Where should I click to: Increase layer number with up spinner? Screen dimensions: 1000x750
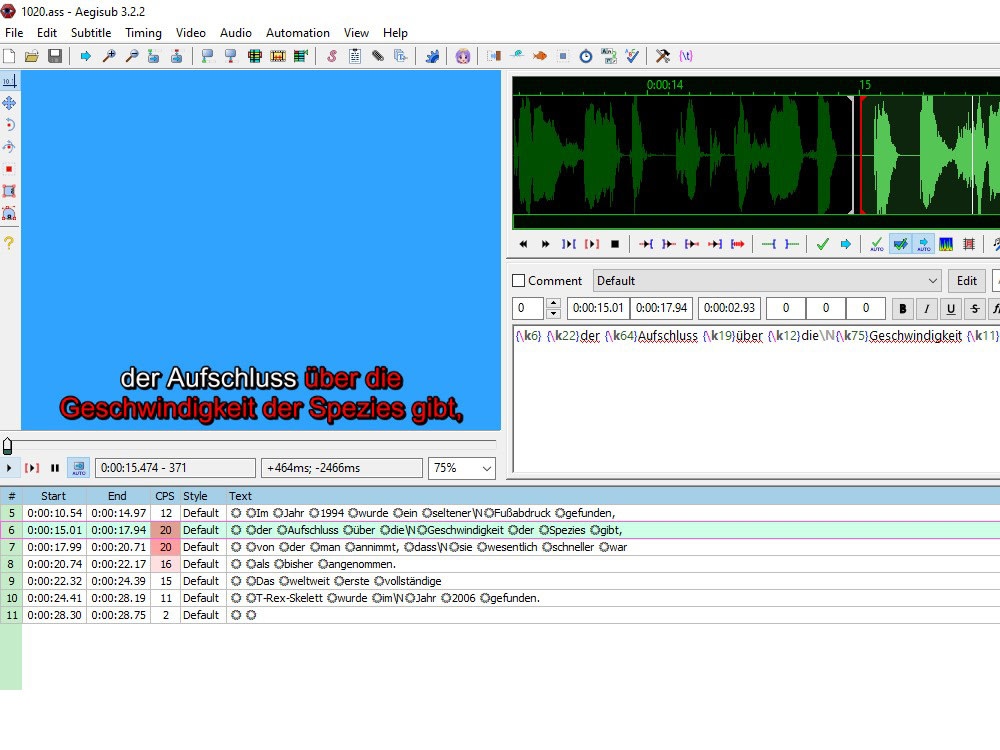554,303
